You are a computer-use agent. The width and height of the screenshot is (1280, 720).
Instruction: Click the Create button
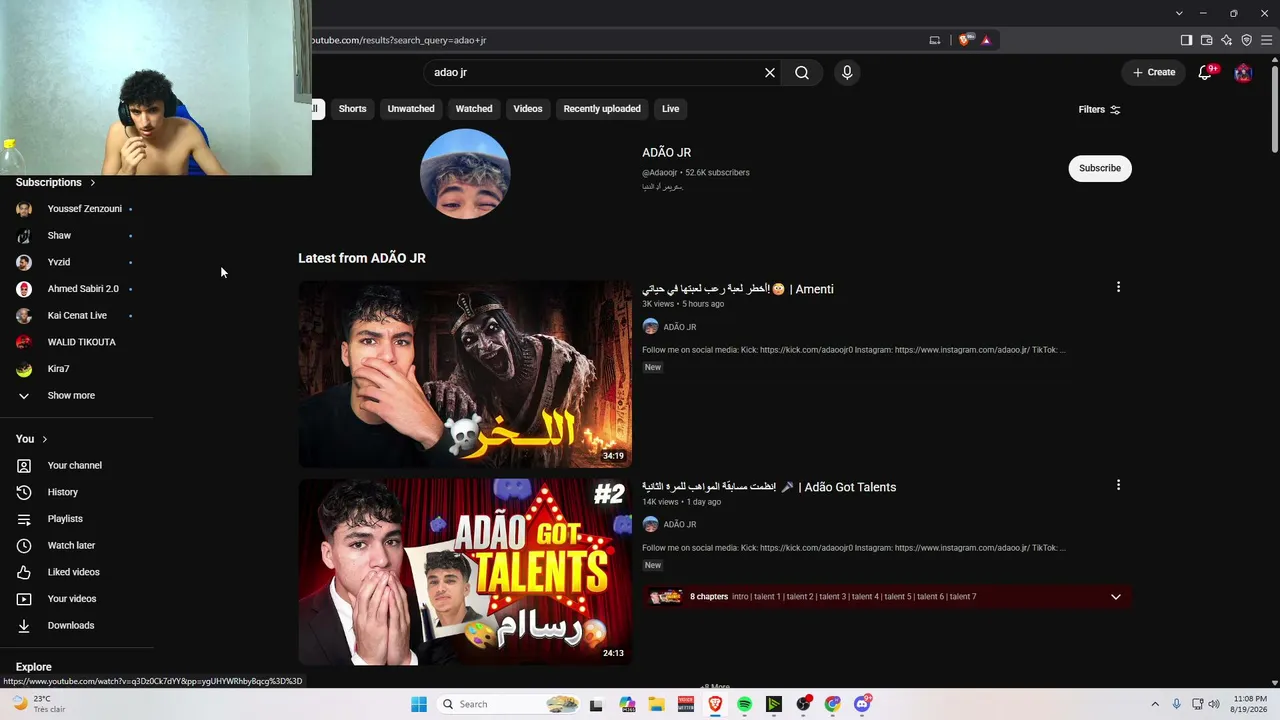1154,72
